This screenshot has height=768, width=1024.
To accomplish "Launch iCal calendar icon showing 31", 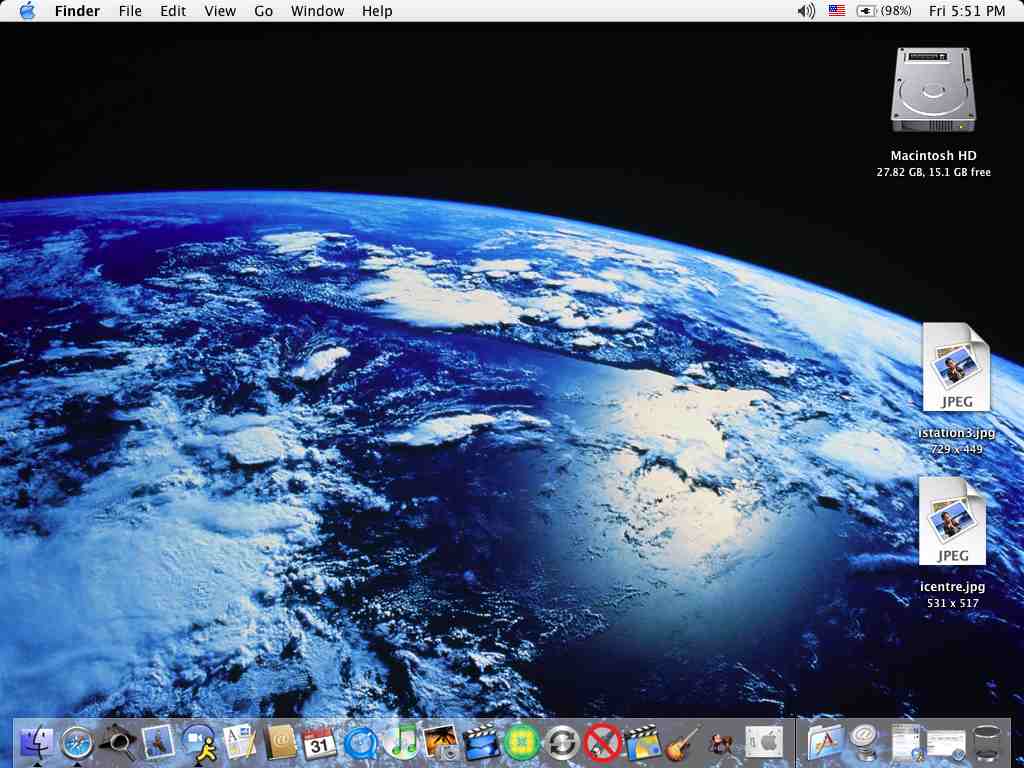I will point(320,743).
